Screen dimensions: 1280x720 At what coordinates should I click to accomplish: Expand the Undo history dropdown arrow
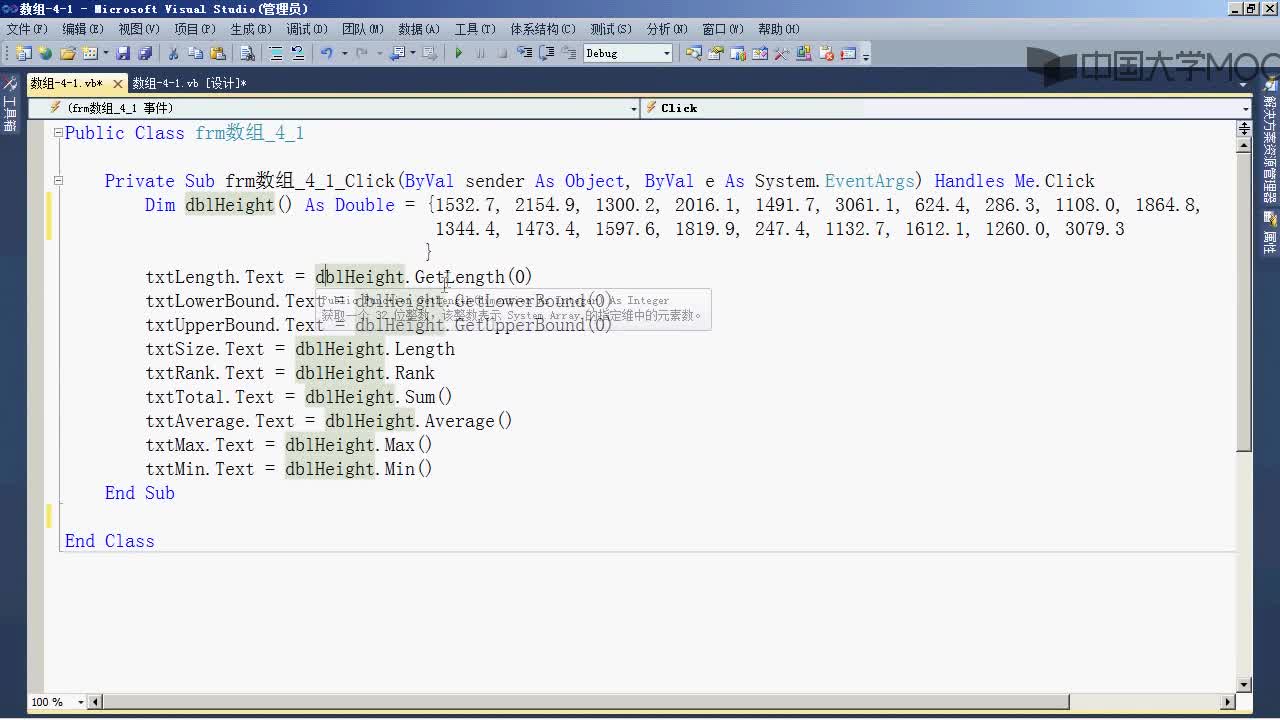point(344,53)
